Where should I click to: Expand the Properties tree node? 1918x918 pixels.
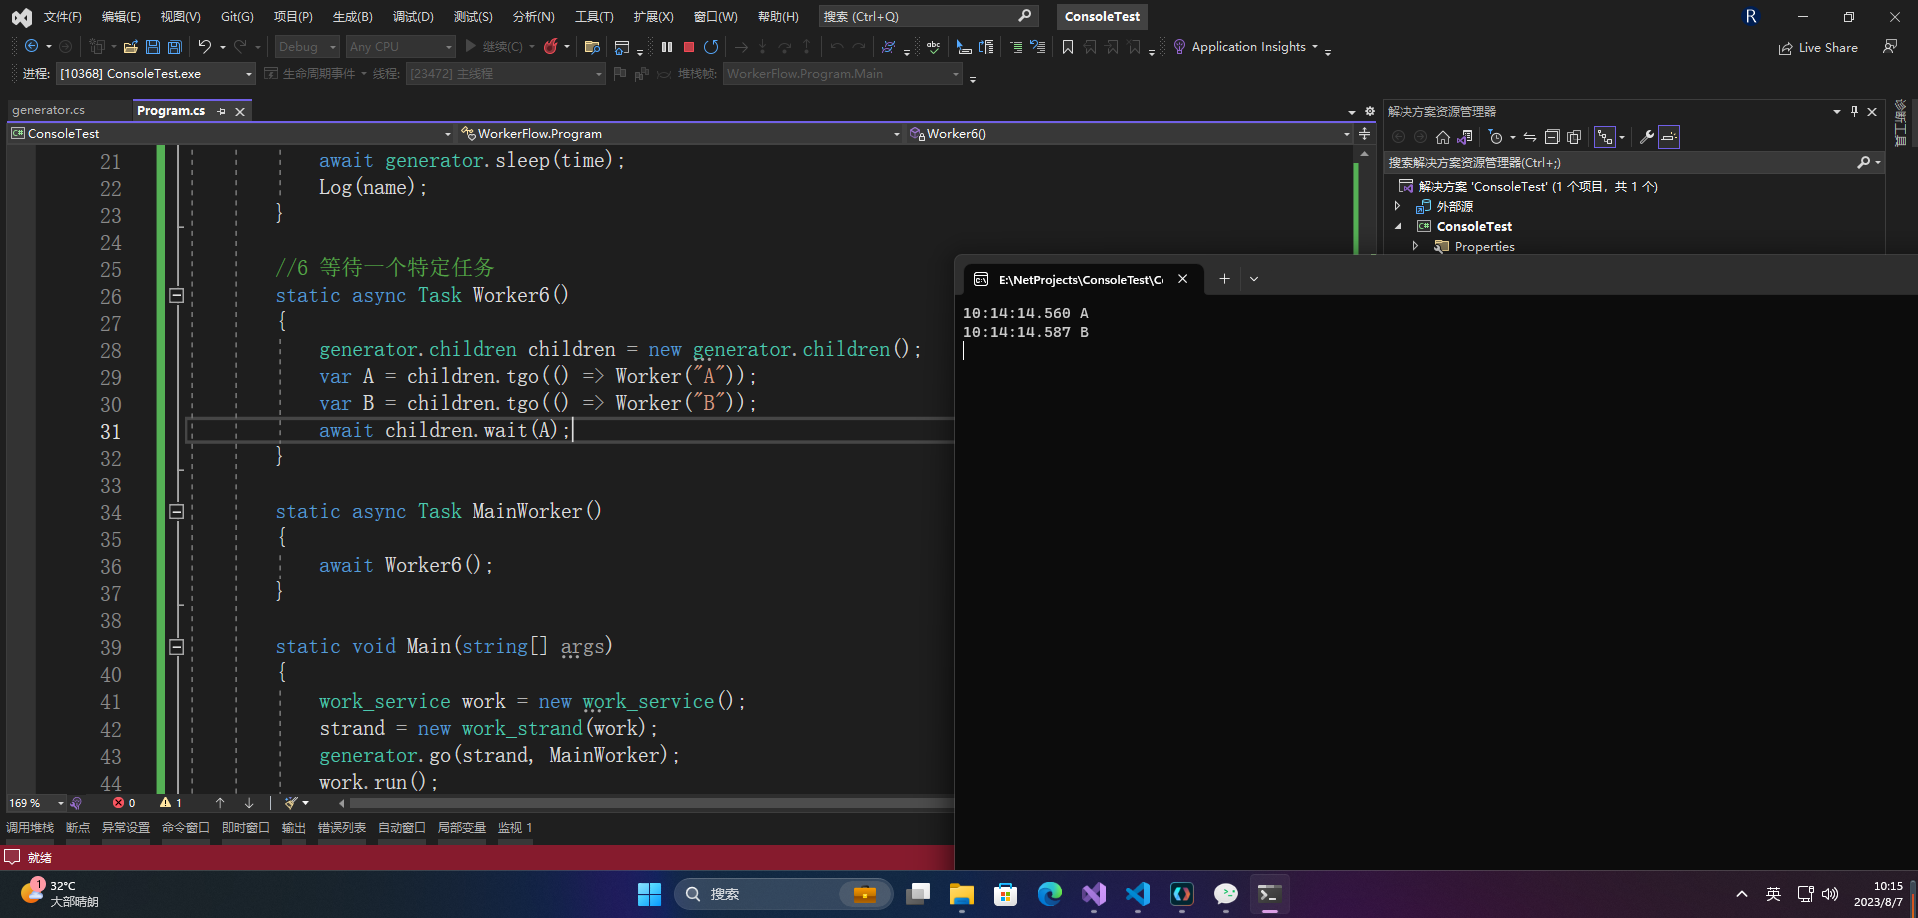tap(1415, 246)
